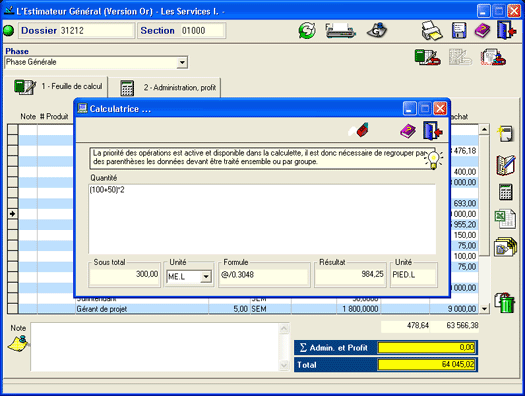Expand the Phase Générale dropdown
Viewport: 525px width, 396px height.
182,62
